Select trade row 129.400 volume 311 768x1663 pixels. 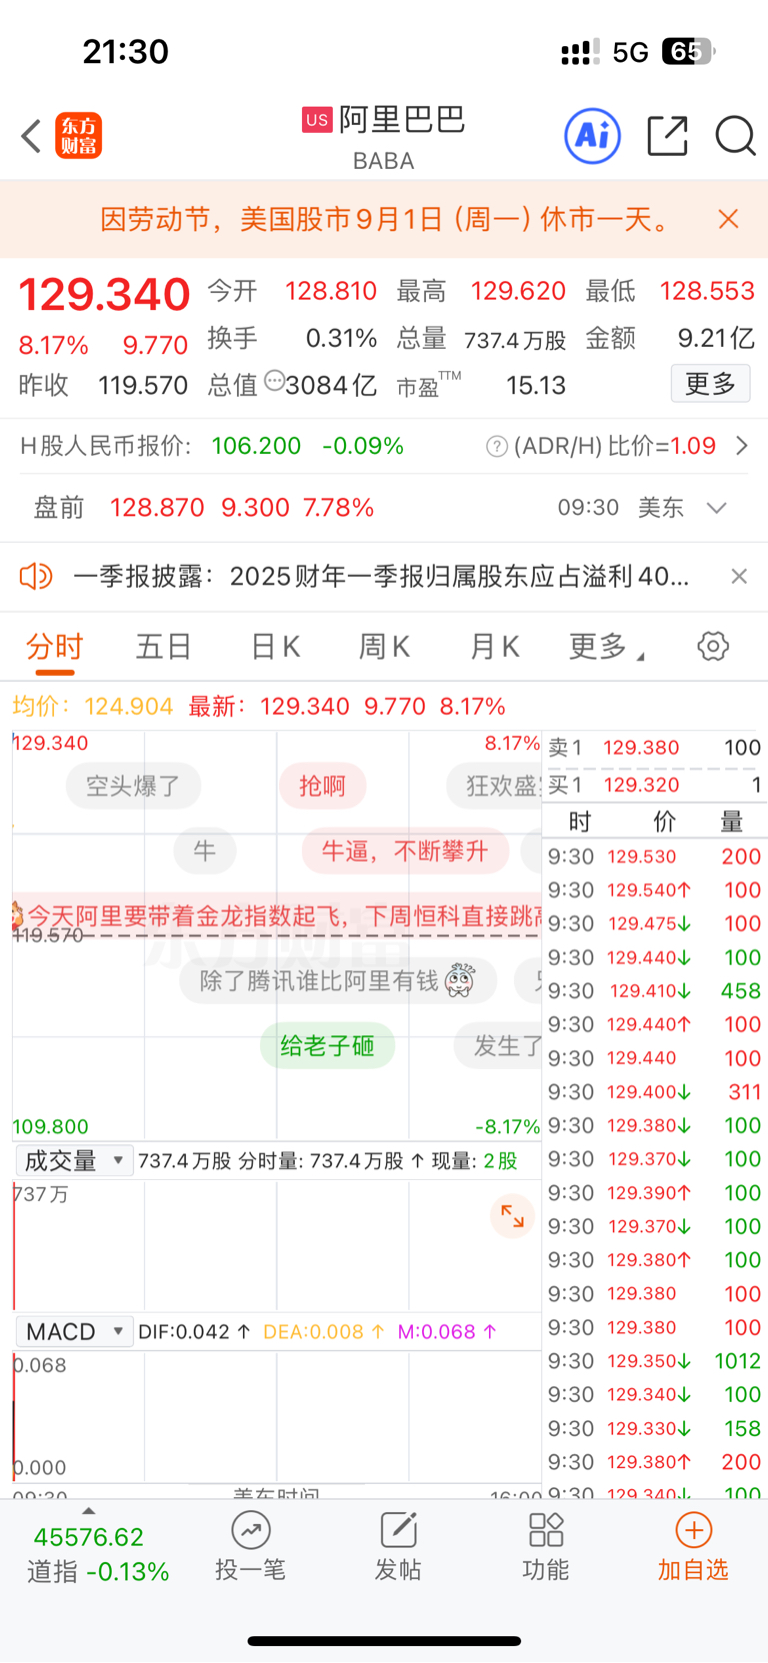click(654, 1092)
